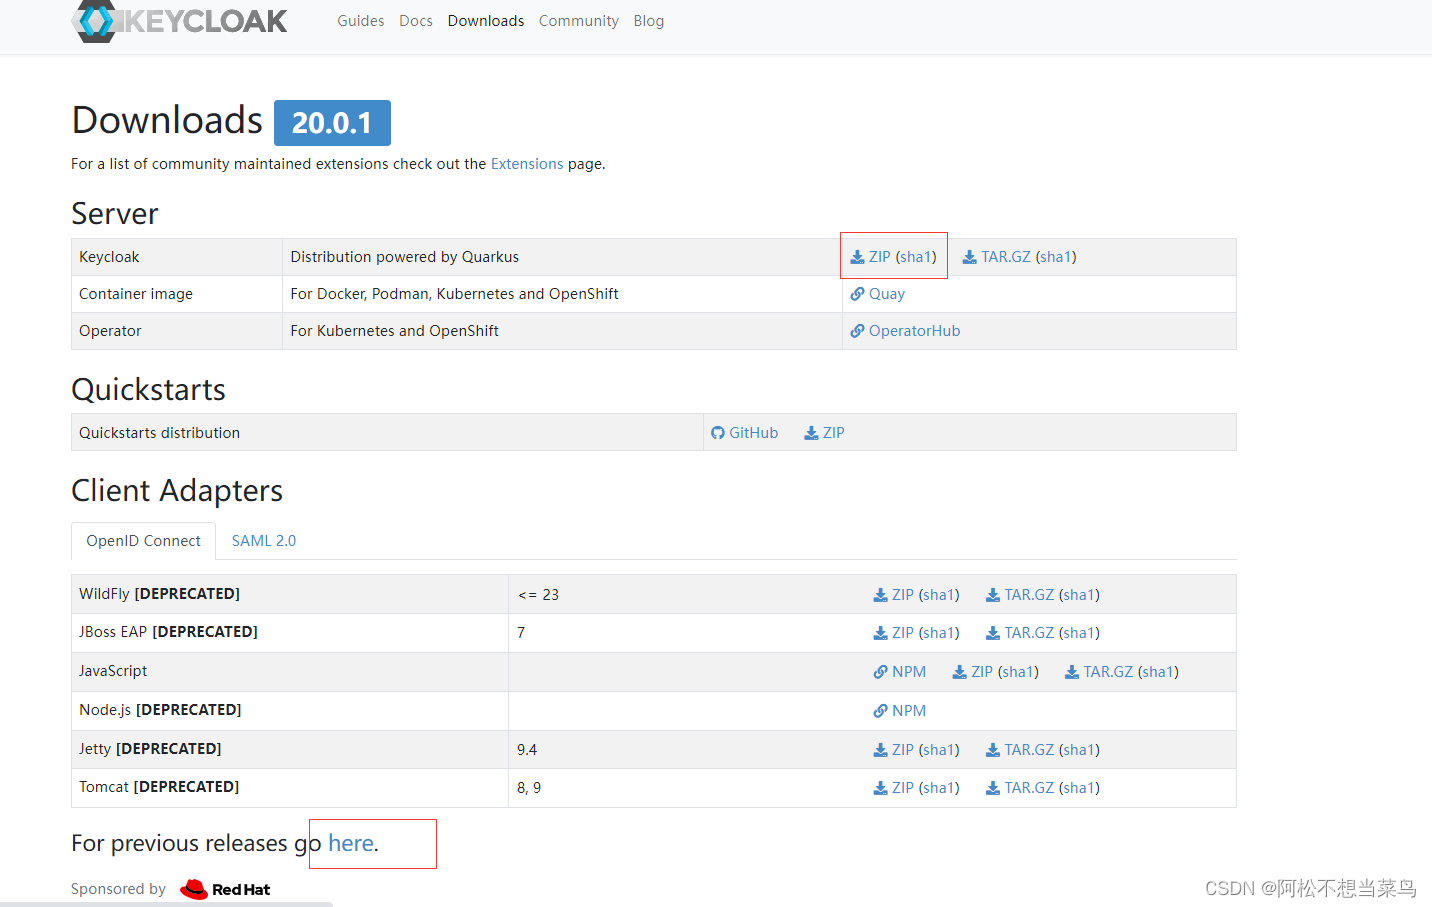Open the Guides navigation item
The width and height of the screenshot is (1432, 907).
pos(360,21)
